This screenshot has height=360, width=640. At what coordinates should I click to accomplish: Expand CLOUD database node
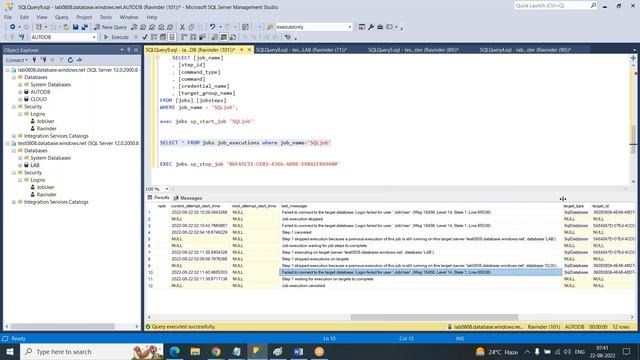pos(20,99)
